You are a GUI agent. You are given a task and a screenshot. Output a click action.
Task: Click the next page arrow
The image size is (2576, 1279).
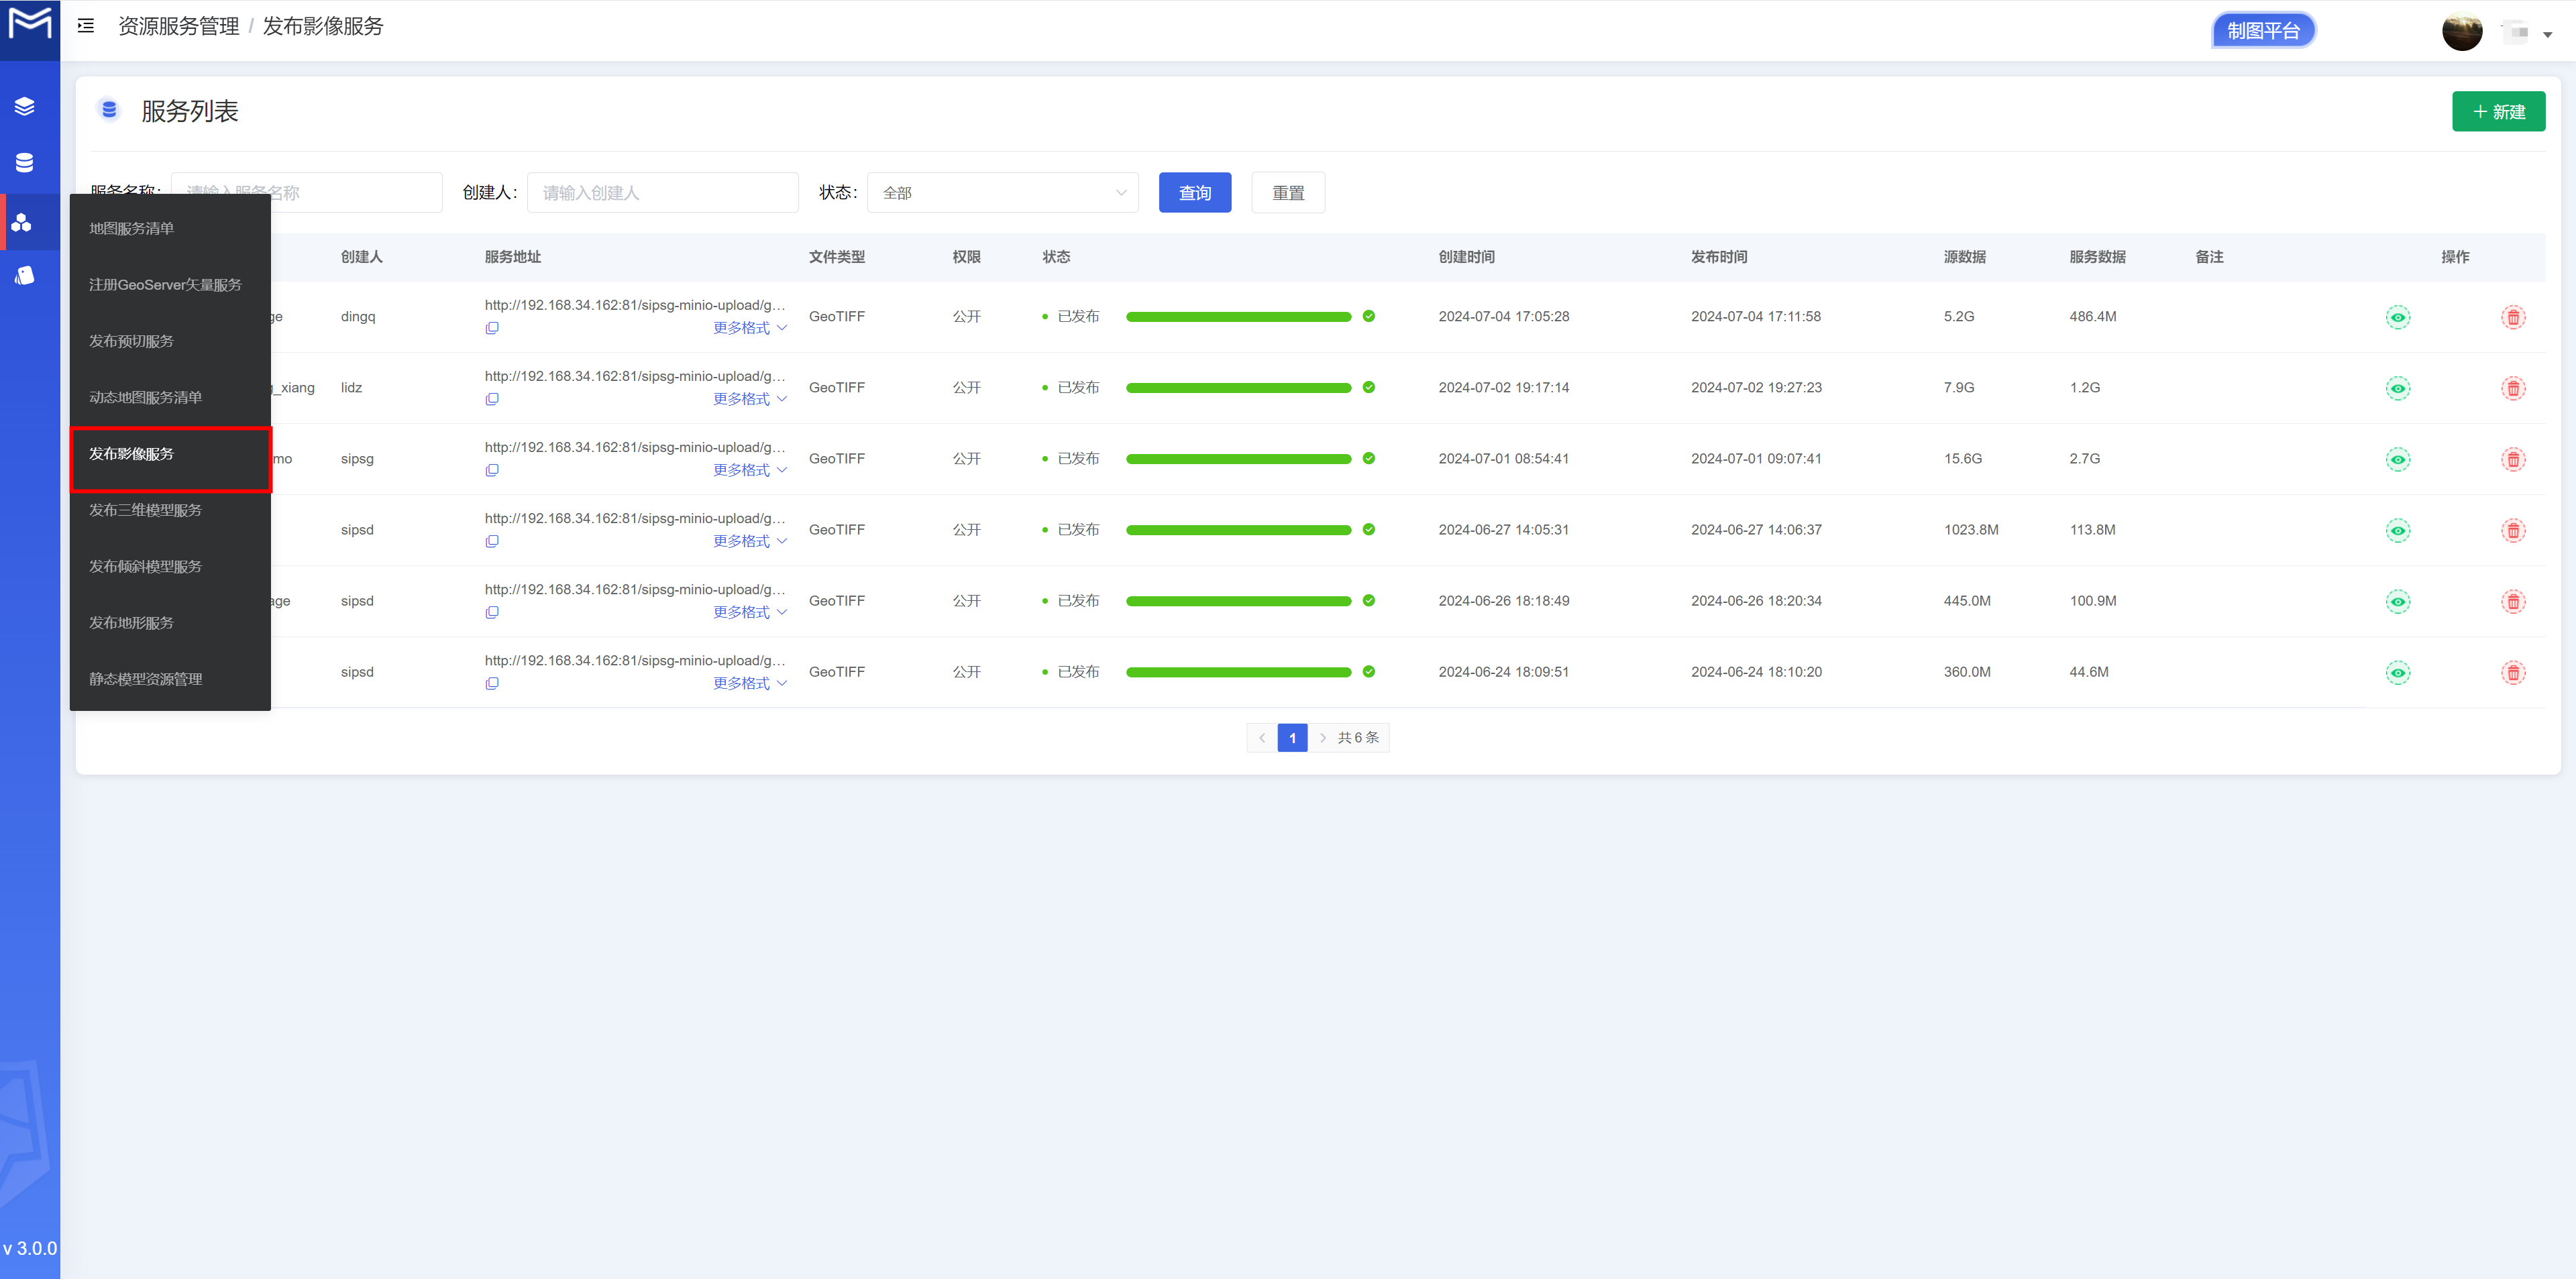[1322, 738]
